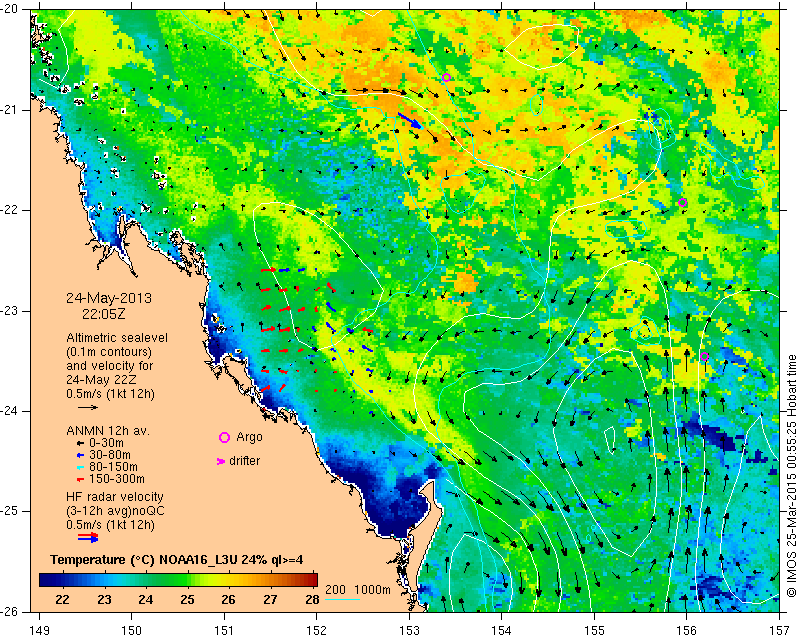Click the Argo float marker near 156E, 22S
The width and height of the screenshot is (800, 640).
(x=683, y=203)
